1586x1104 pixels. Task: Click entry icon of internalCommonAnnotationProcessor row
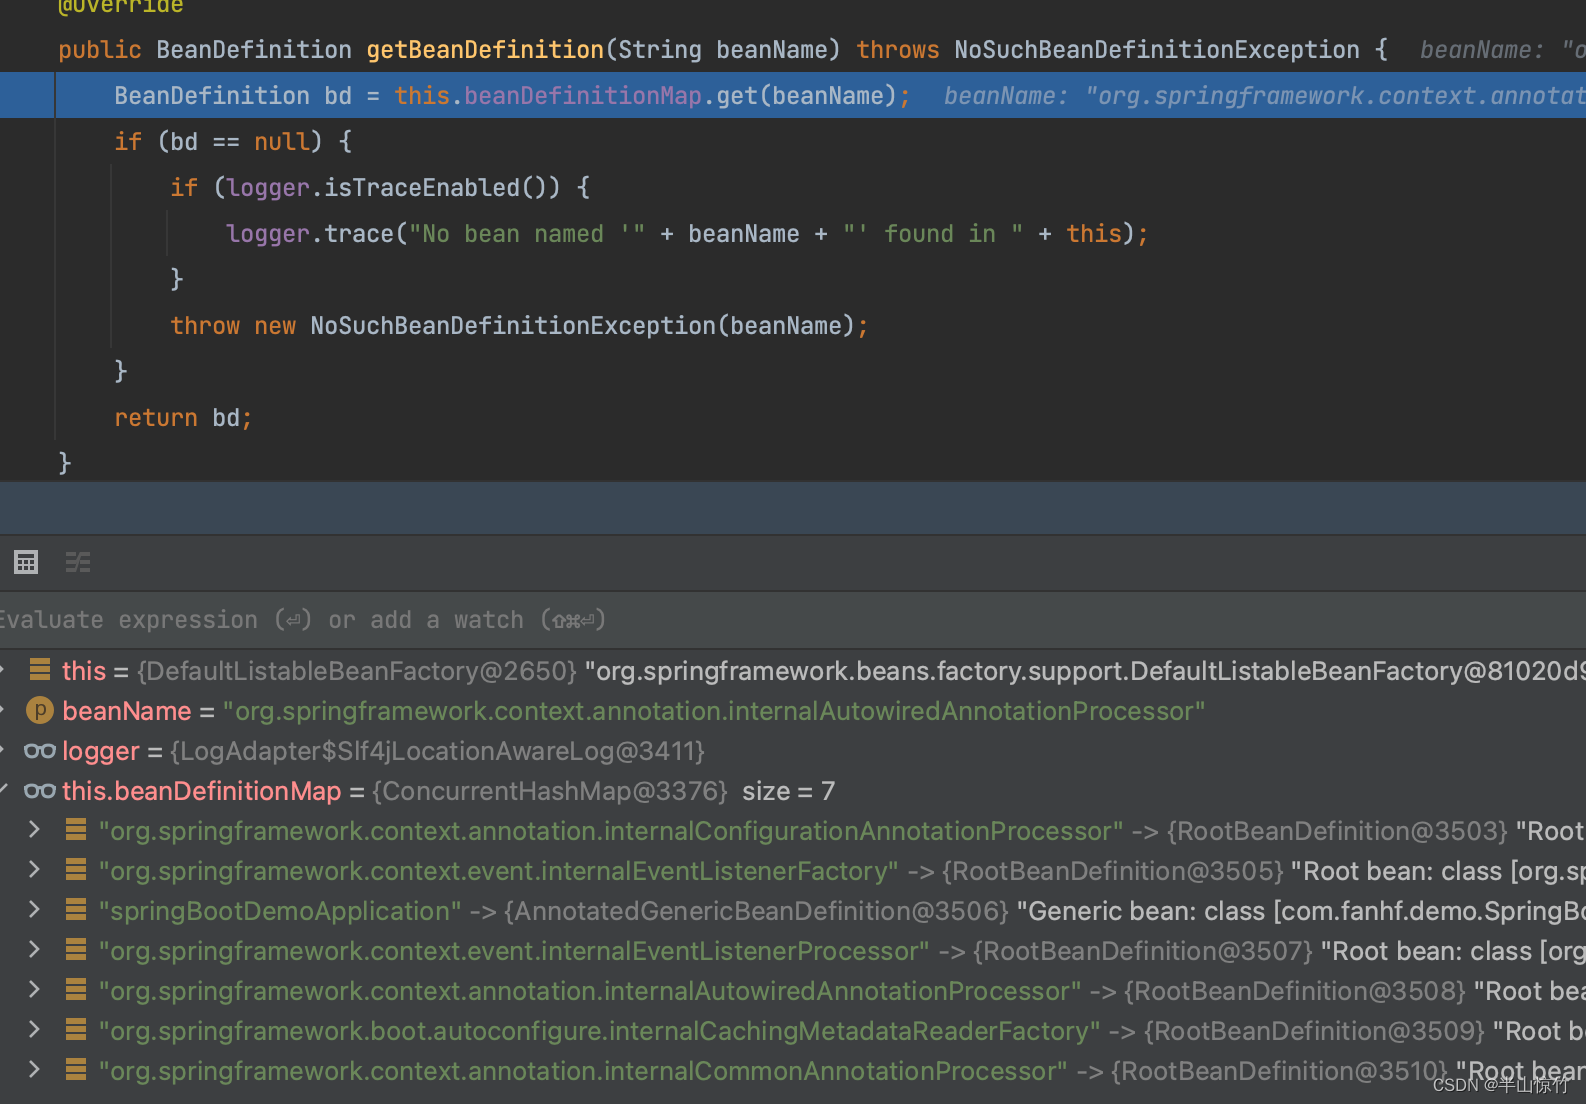(76, 1069)
